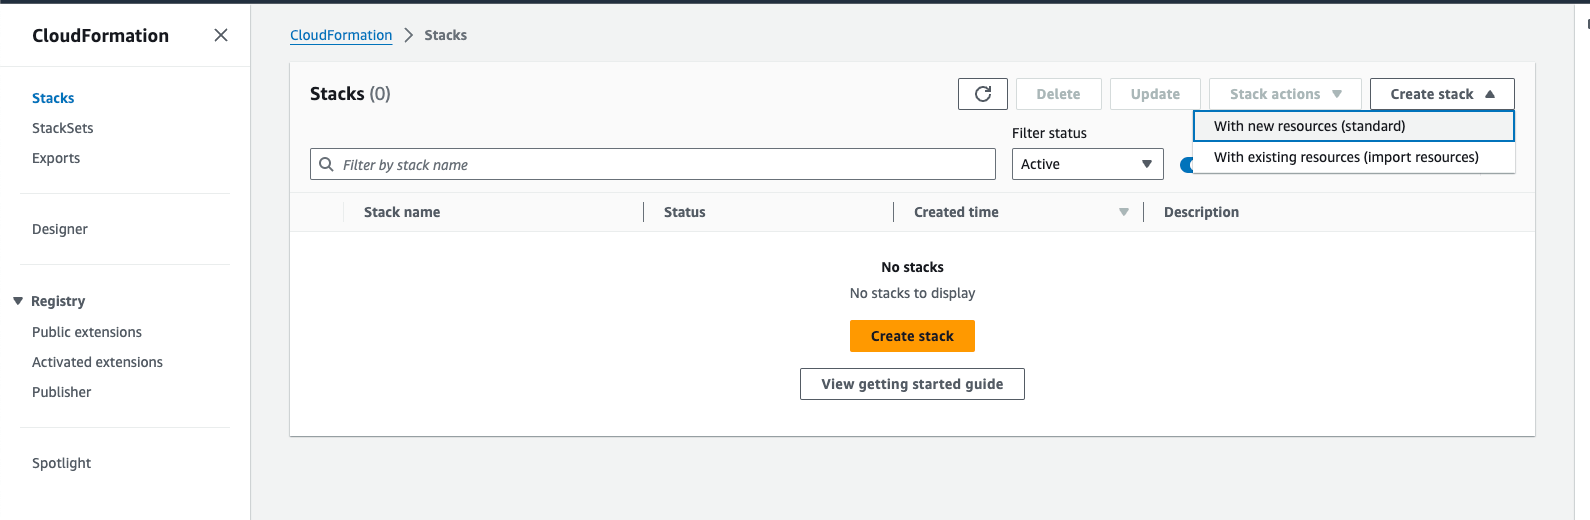Click the Stacks breadcrumb text

(445, 35)
